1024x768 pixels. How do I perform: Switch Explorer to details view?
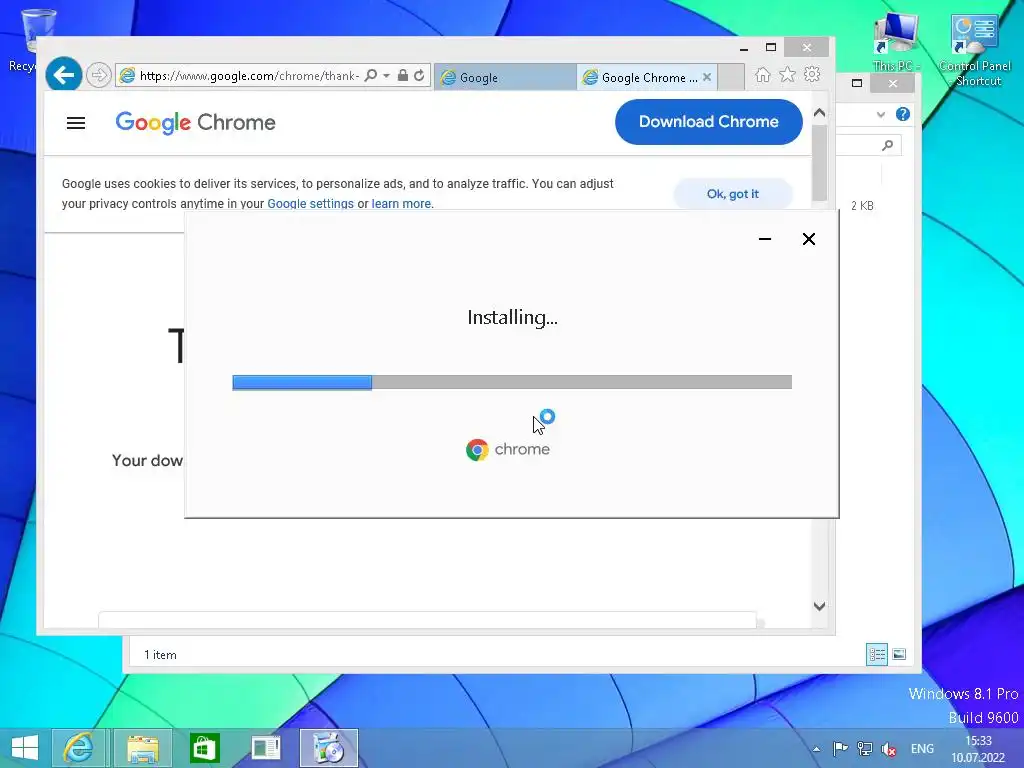pos(876,654)
